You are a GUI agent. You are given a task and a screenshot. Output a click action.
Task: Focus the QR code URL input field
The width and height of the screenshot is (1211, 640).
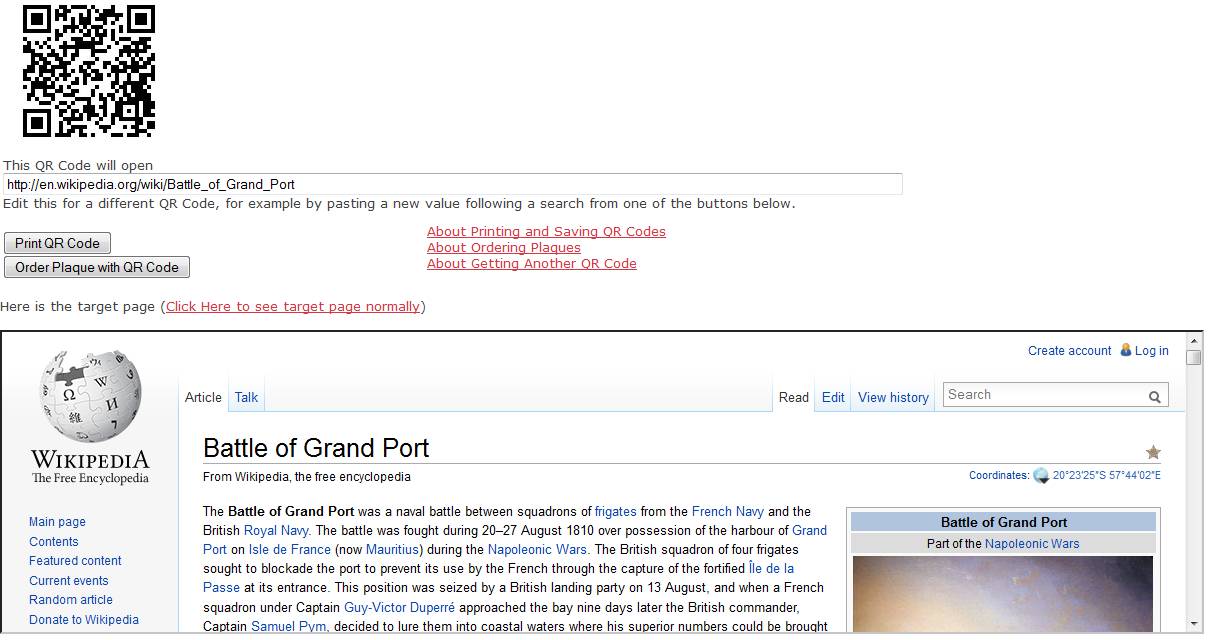click(x=453, y=184)
